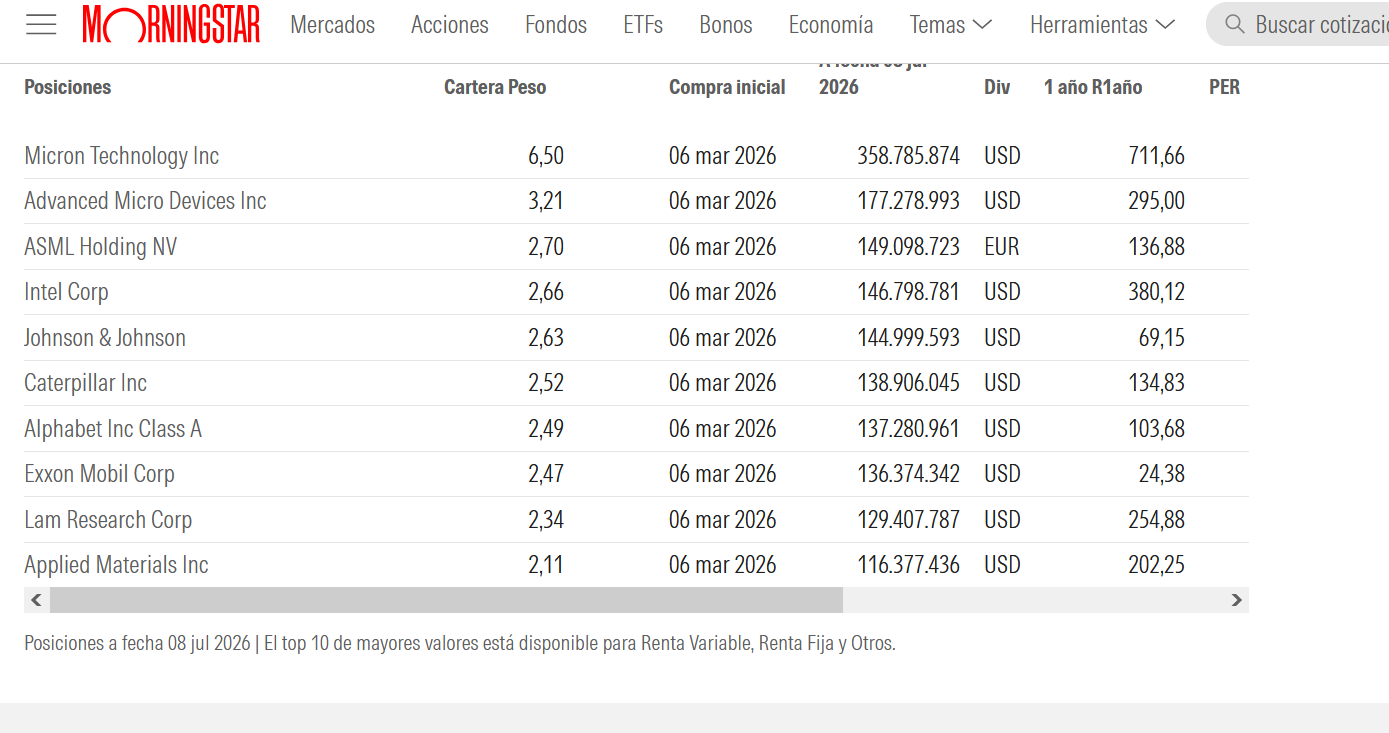The image size is (1389, 733).
Task: Click the Posiciones a fecha footnote text
Action: point(460,643)
